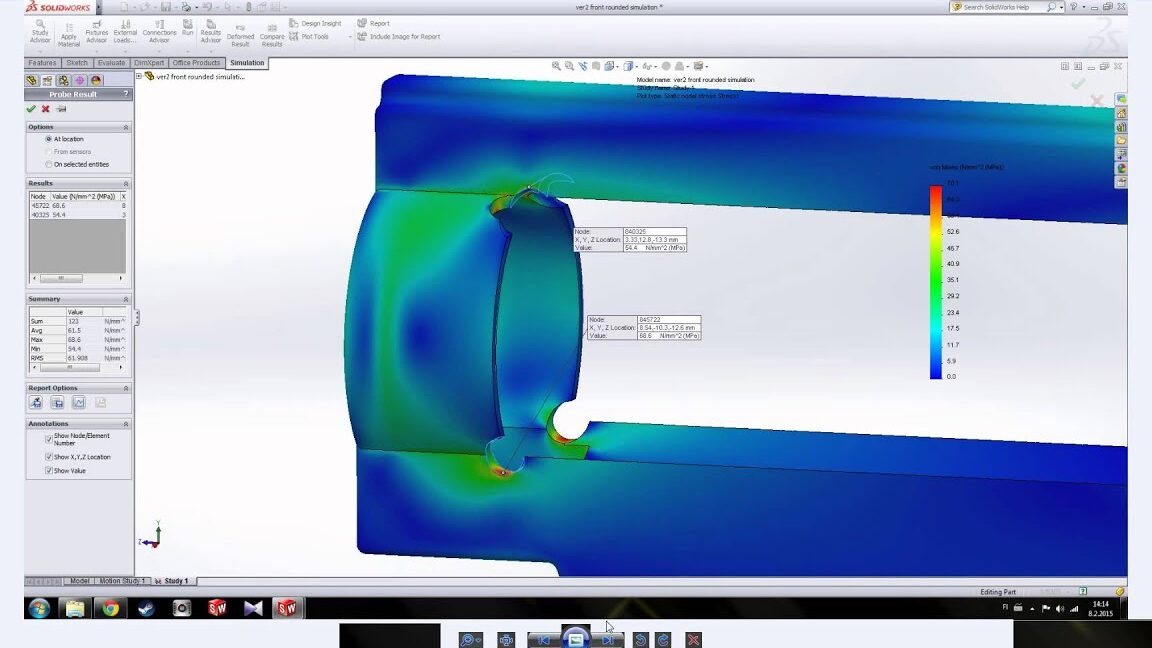This screenshot has width=1152, height=648.
Task: Open View Settings dropdown in viewport toolbar
Action: click(x=700, y=66)
